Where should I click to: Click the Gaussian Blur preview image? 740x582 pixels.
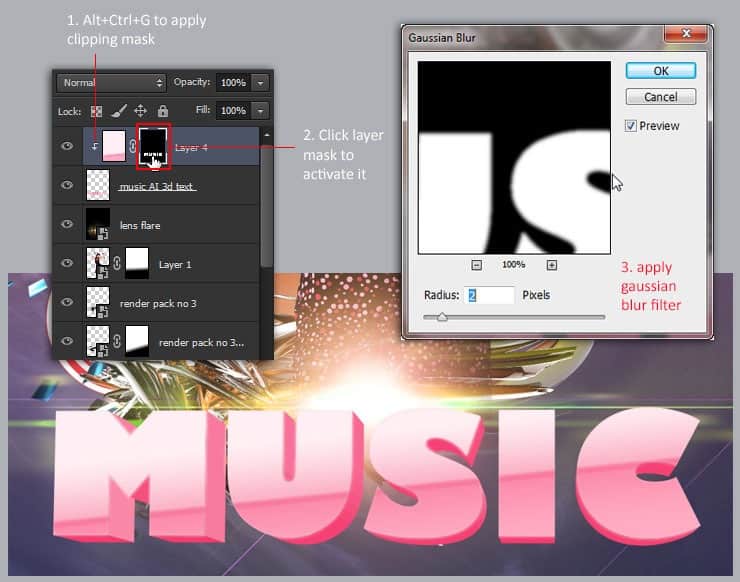pos(514,158)
